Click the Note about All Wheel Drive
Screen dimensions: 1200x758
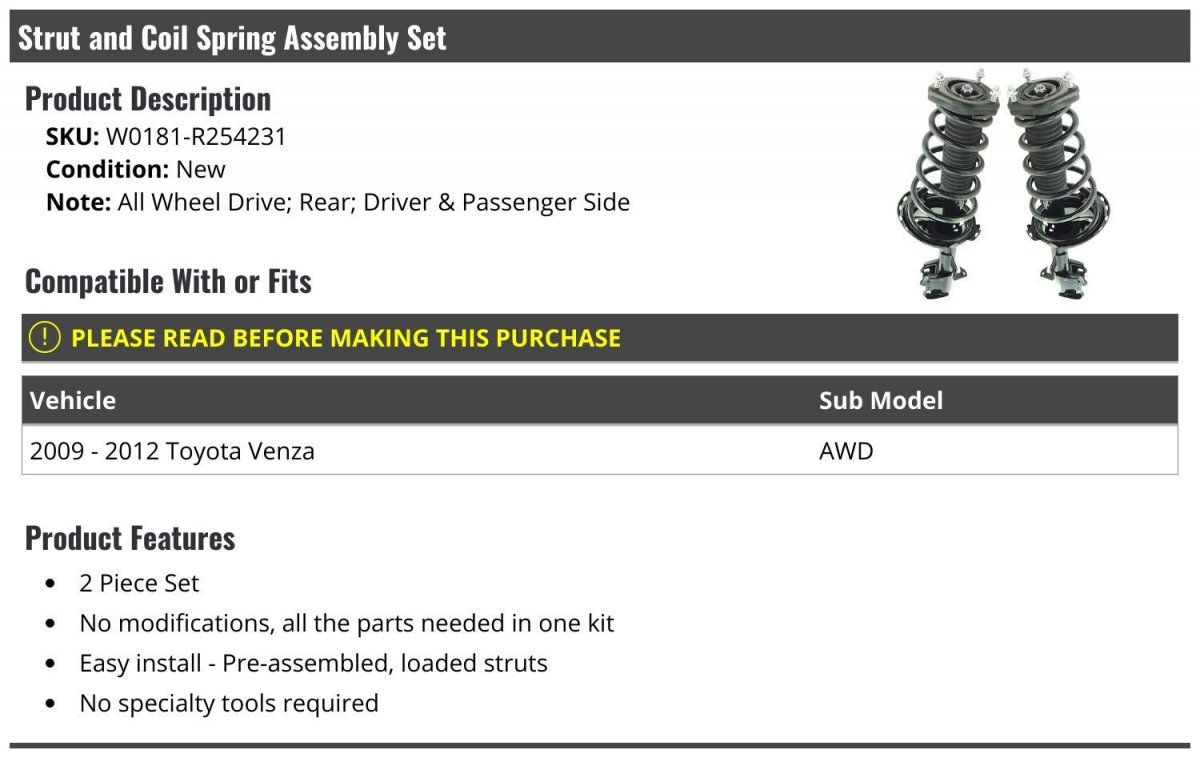coord(338,202)
